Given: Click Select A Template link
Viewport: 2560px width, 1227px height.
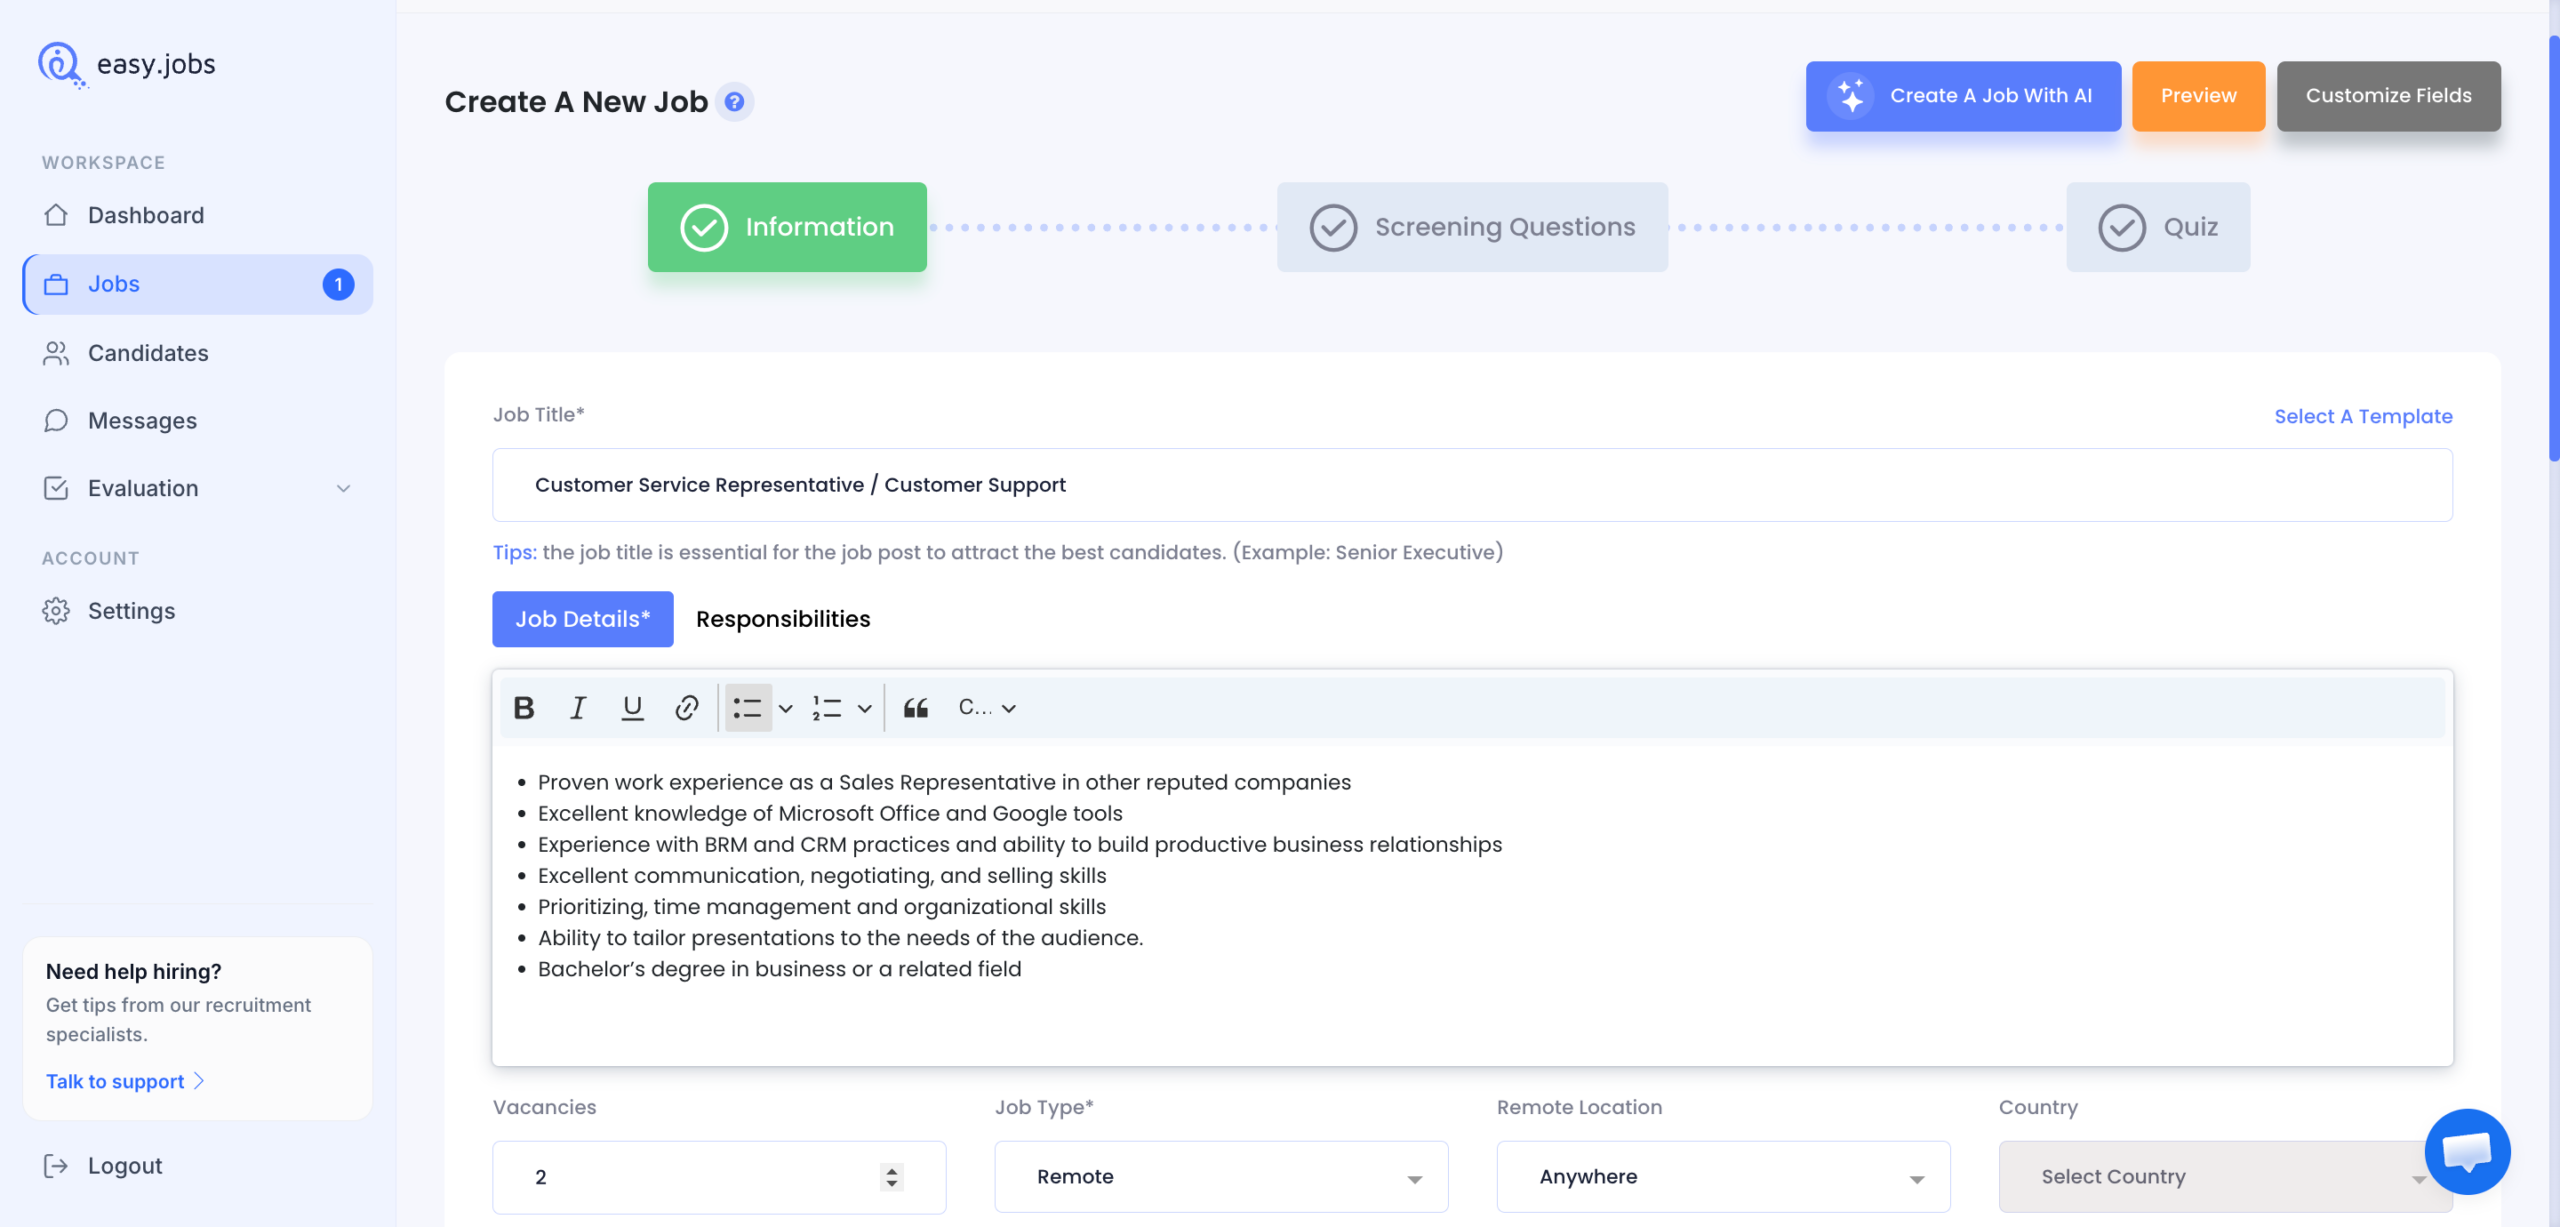Looking at the screenshot, I should pos(2363,416).
